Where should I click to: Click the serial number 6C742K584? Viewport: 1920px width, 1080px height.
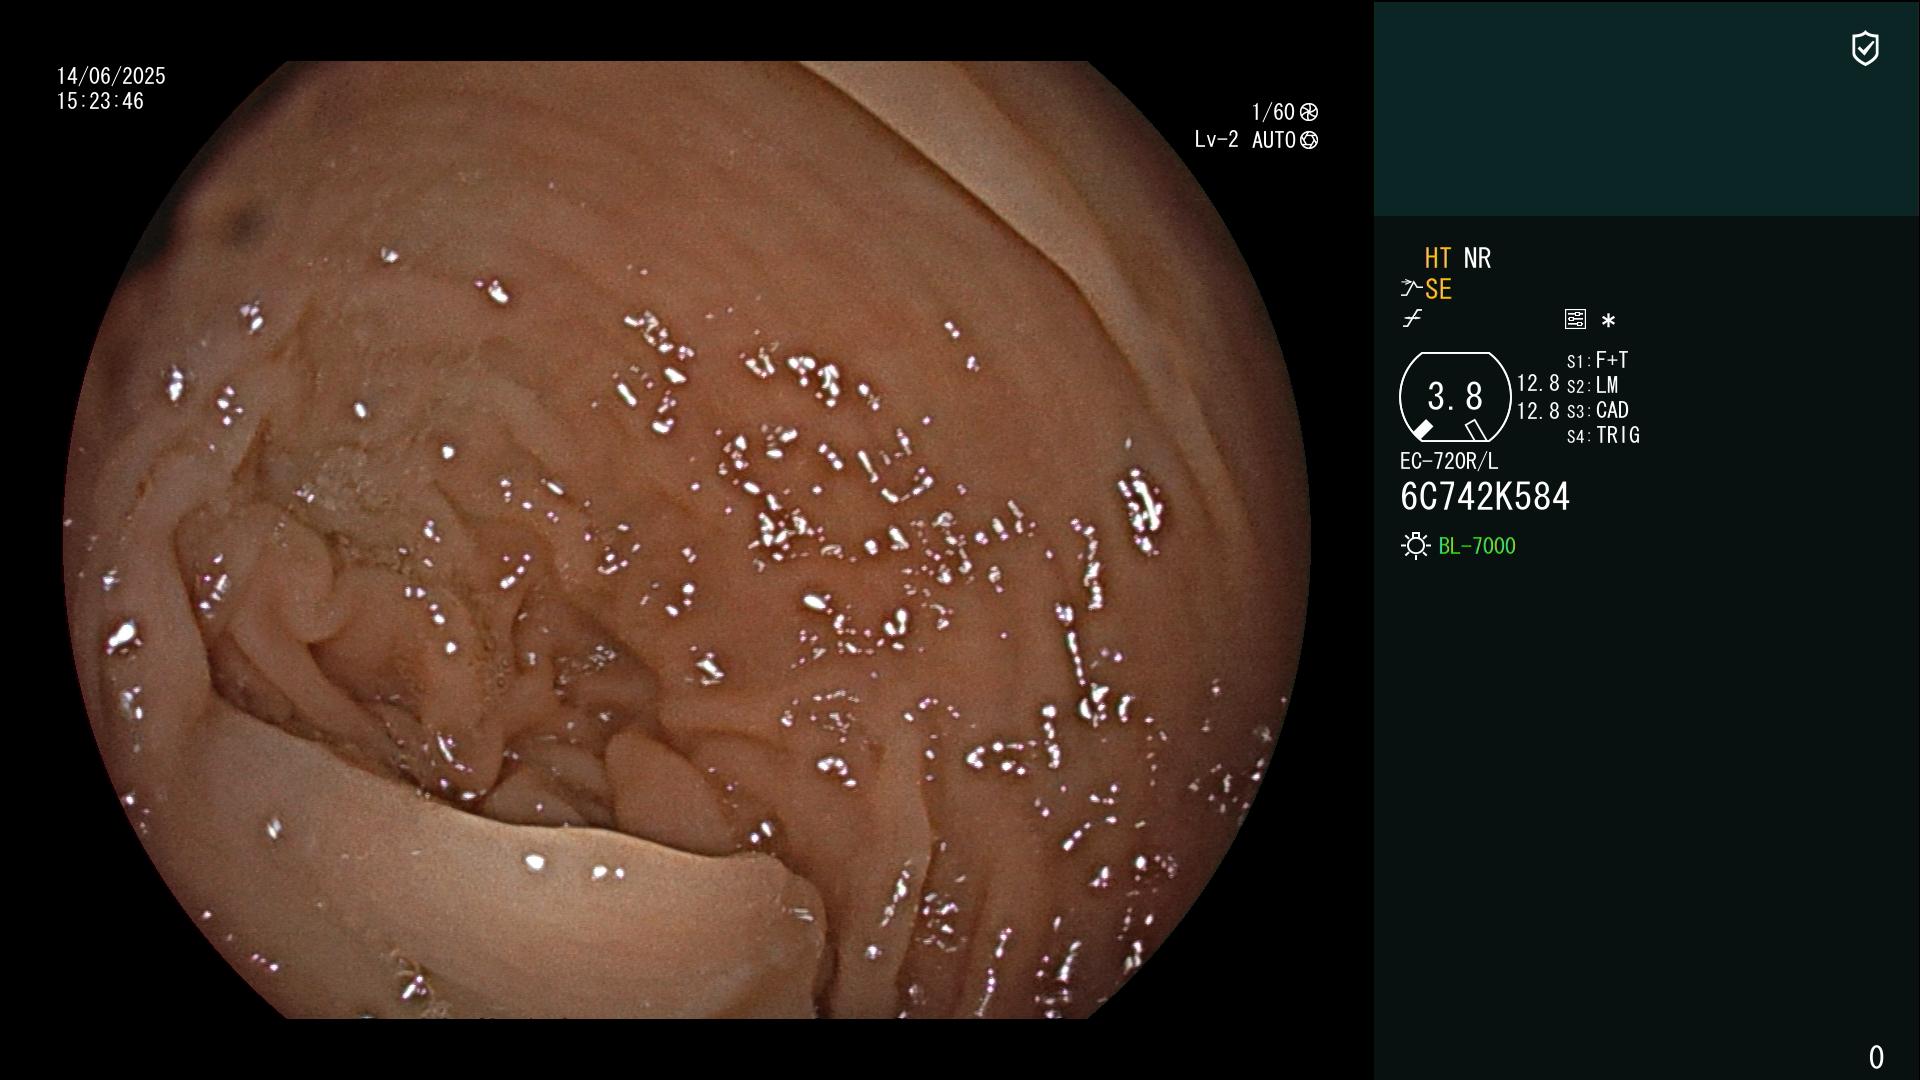click(x=1485, y=497)
